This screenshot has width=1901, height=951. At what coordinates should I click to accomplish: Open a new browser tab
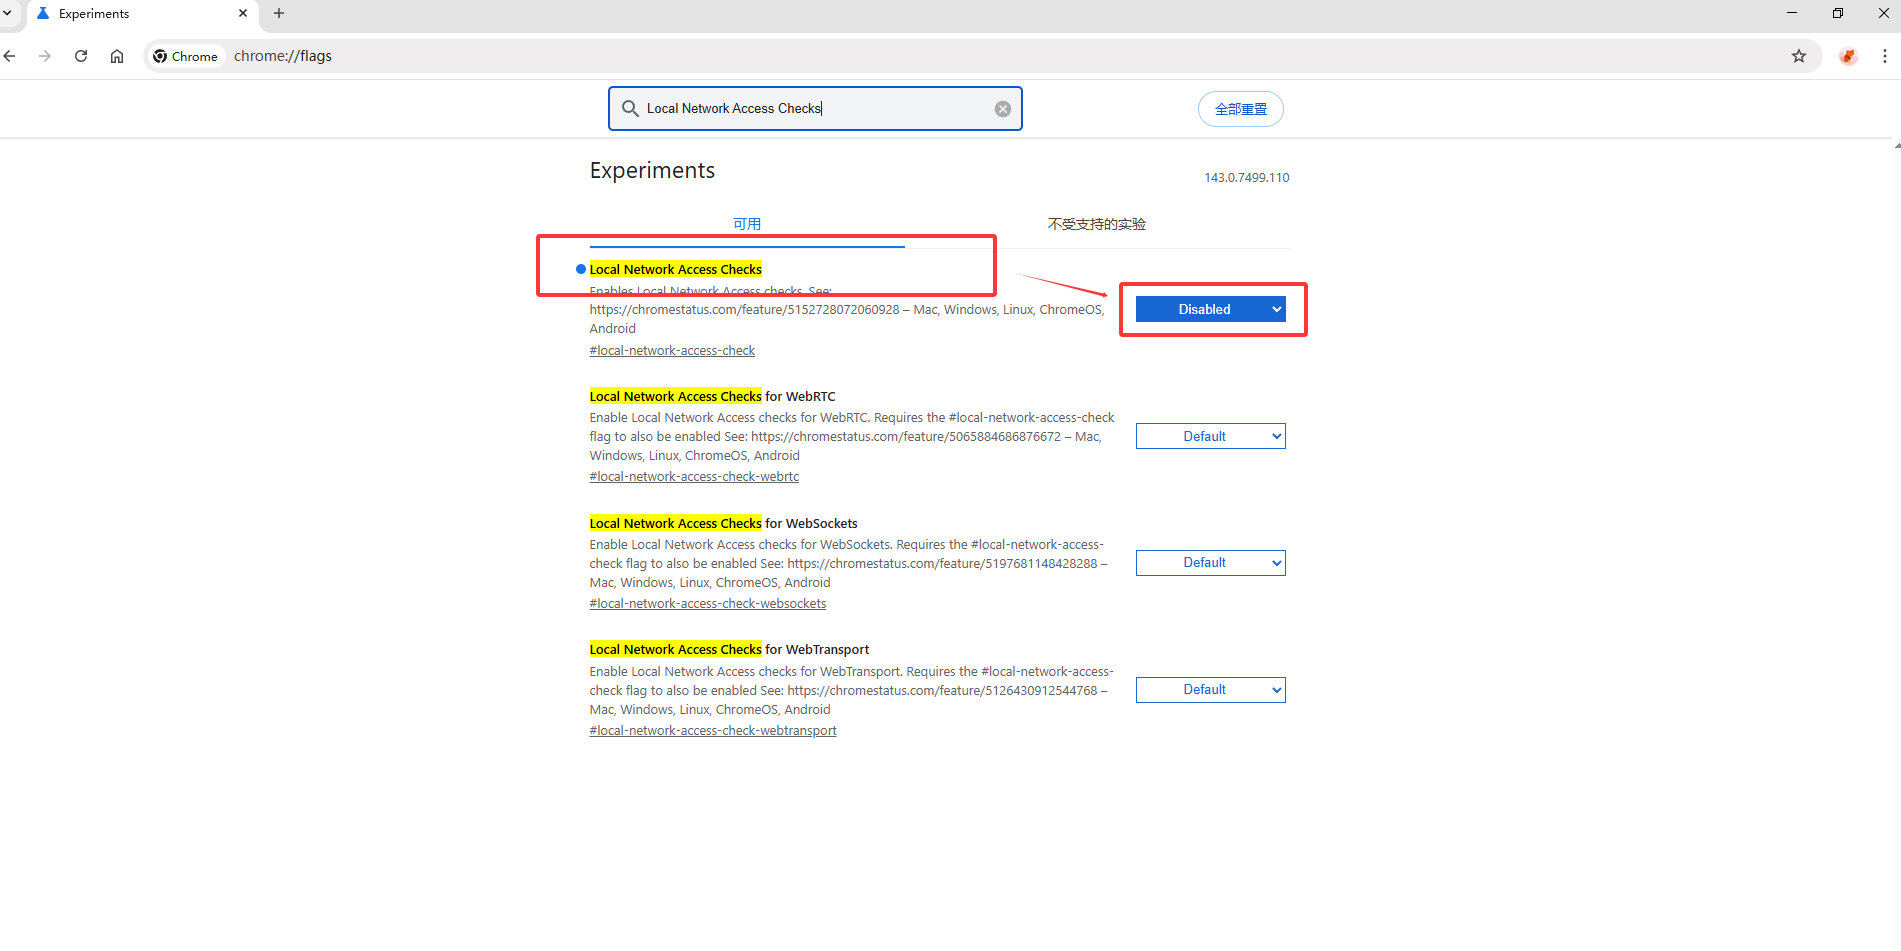coord(279,13)
